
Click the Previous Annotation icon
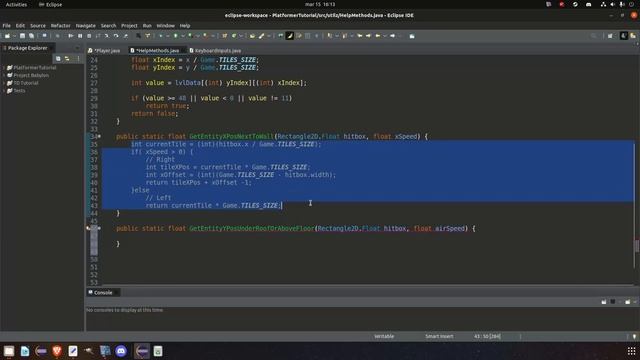[x=345, y=36]
